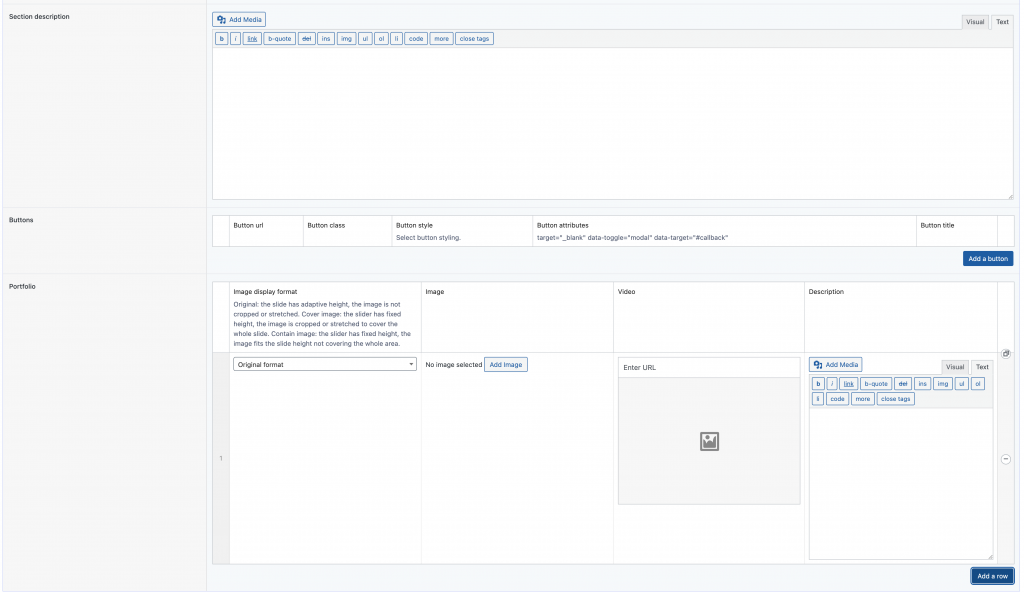The width and height of the screenshot is (1024, 592).
Task: Click ul tag in Portfolio description toolbar
Action: 961,384
